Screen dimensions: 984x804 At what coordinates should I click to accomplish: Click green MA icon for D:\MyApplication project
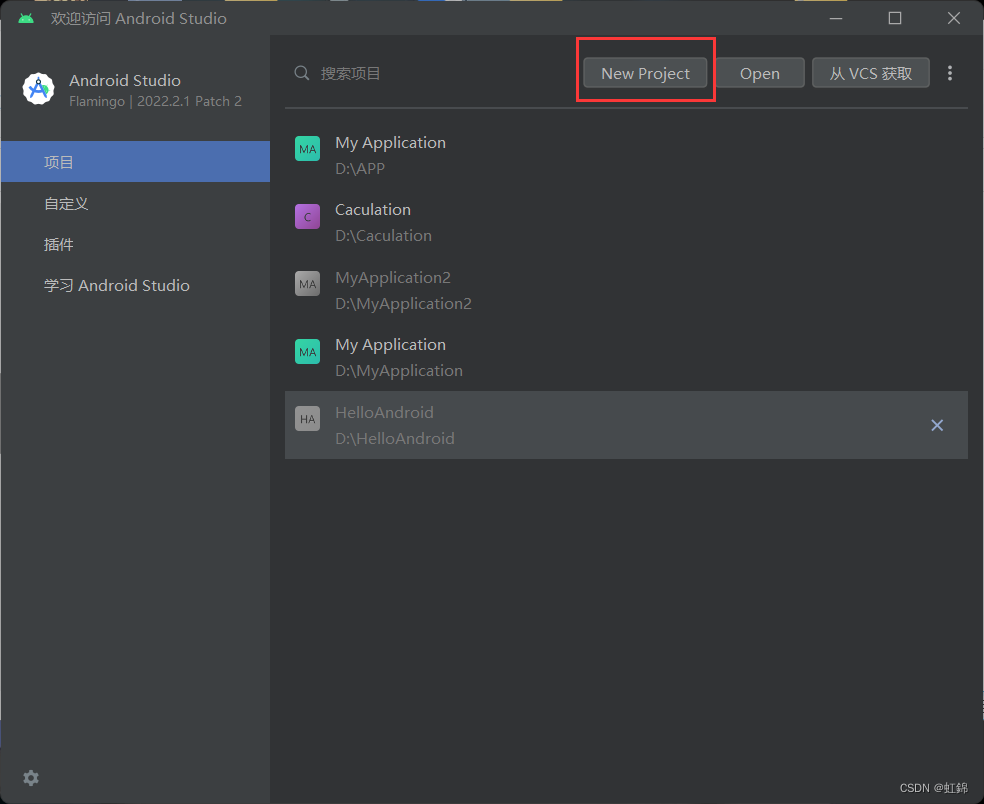[x=307, y=352]
